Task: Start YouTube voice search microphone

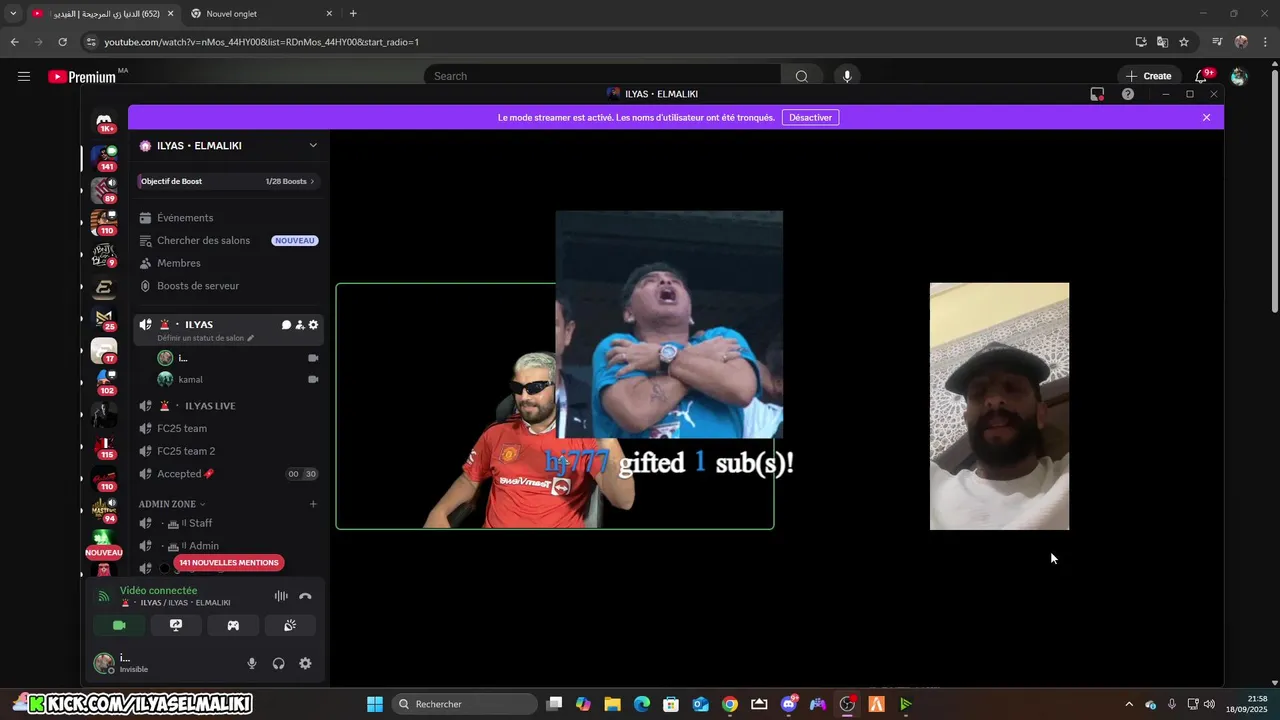Action: 847,76
